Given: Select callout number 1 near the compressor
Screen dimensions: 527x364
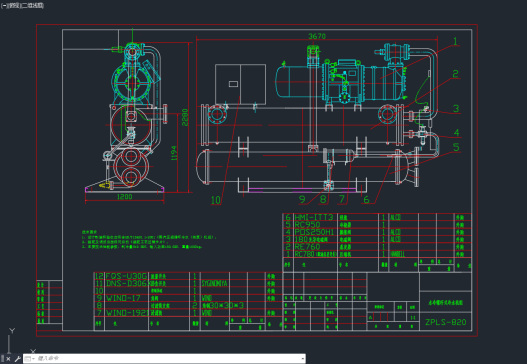Looking at the screenshot, I should [455, 42].
